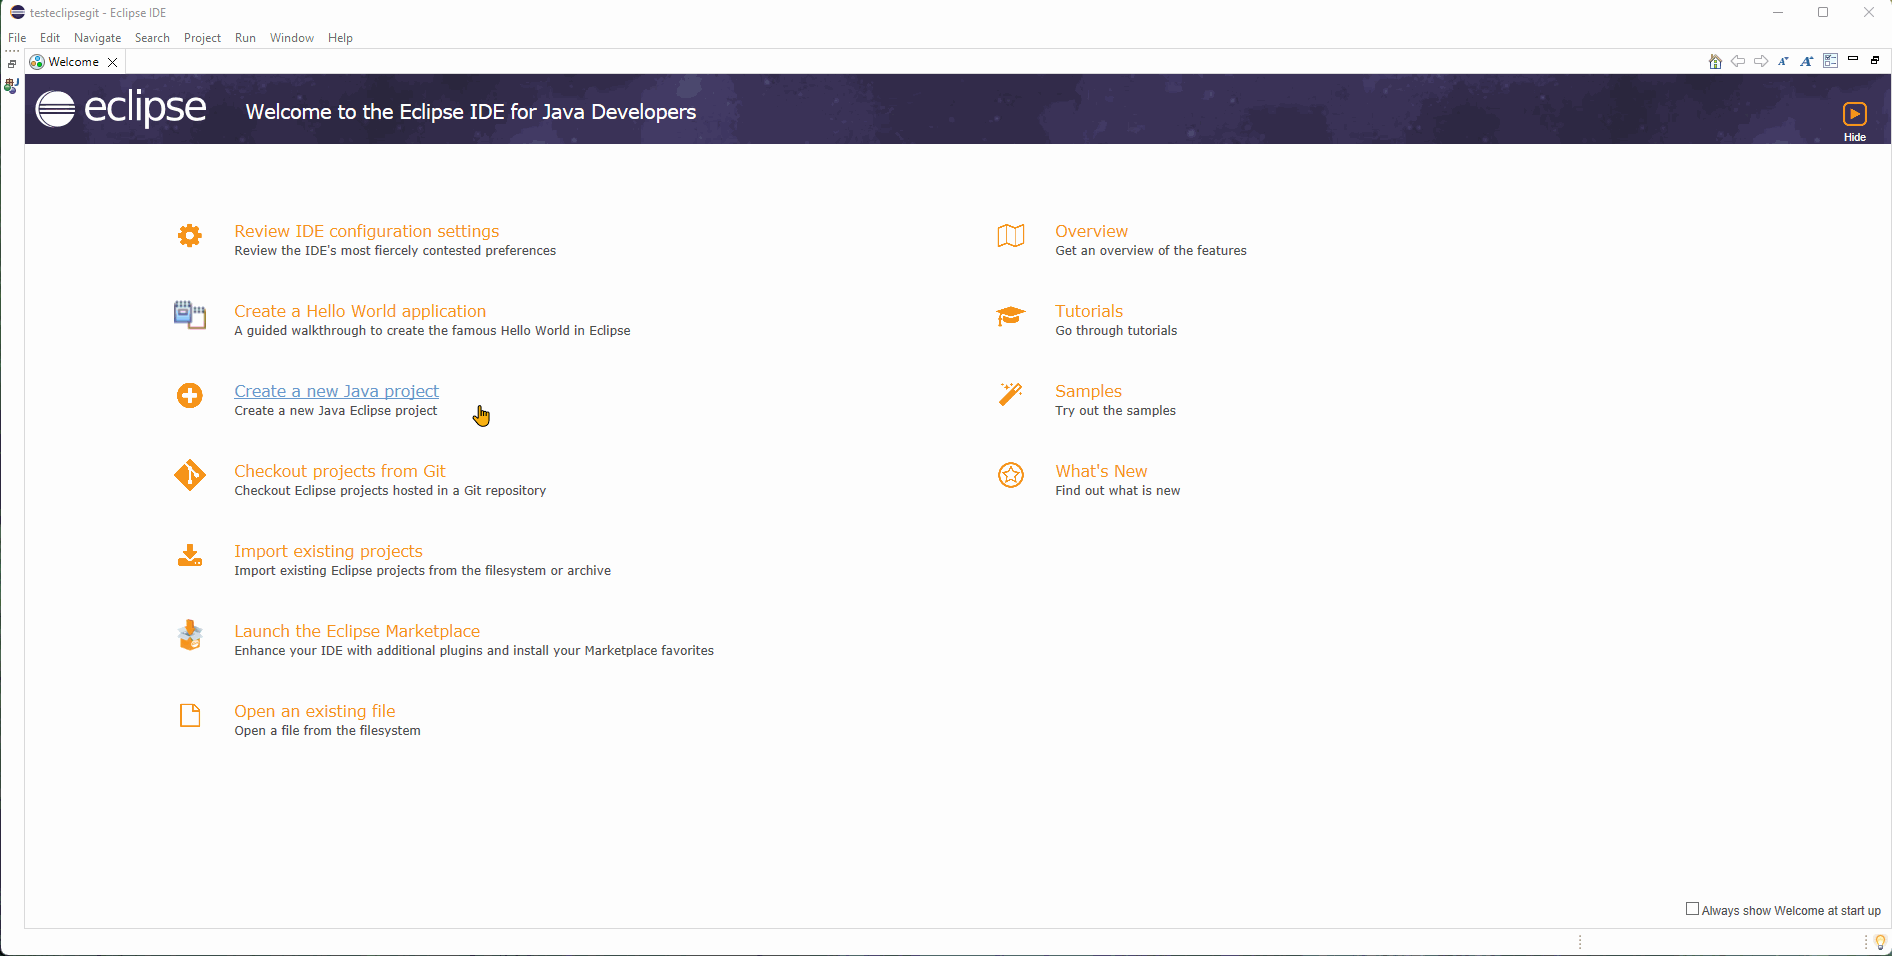This screenshot has width=1892, height=956.
Task: Open the What's New link
Action: tap(1101, 471)
